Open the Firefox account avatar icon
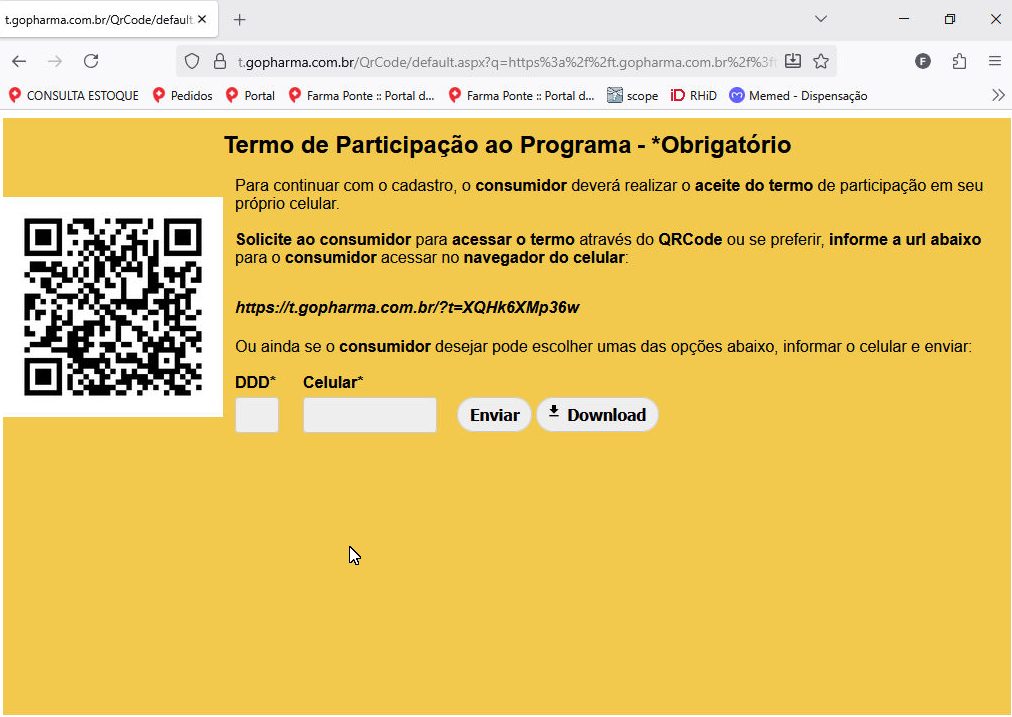The width and height of the screenshot is (1012, 717). 923,61
